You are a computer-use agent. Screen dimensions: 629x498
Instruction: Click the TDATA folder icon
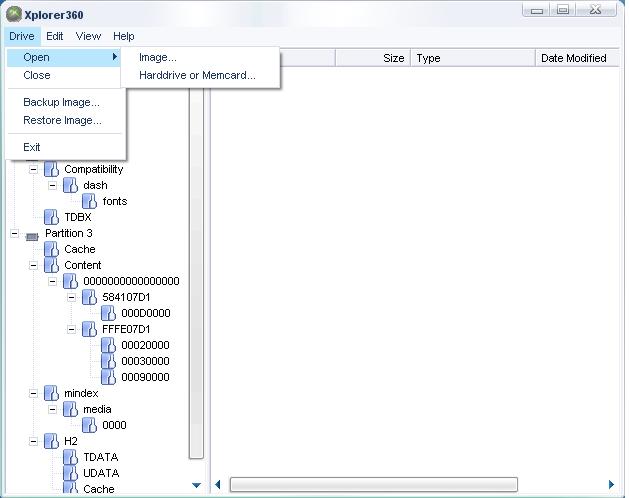pos(71,457)
